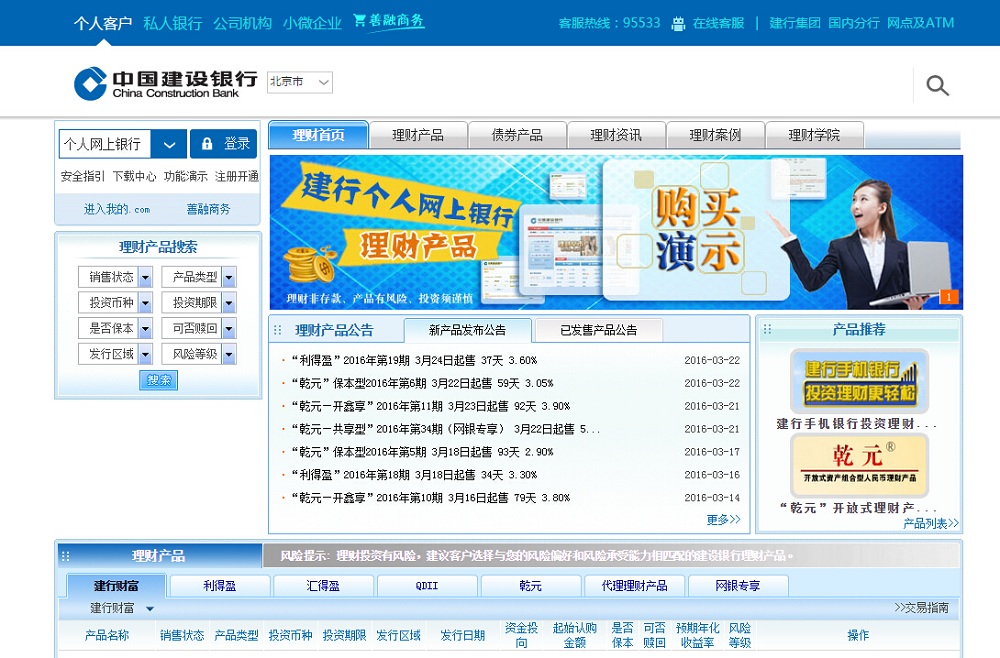Select the 网银专享 product tab
The width and height of the screenshot is (1000, 658).
[x=738, y=585]
